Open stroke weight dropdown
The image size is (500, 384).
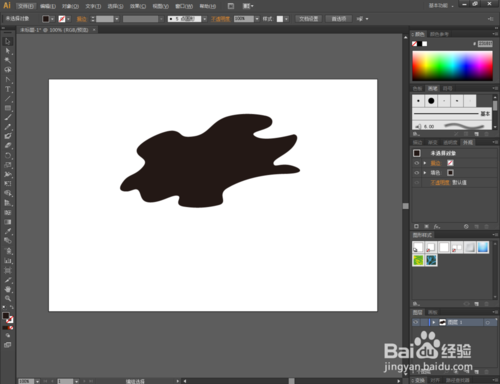tap(117, 19)
